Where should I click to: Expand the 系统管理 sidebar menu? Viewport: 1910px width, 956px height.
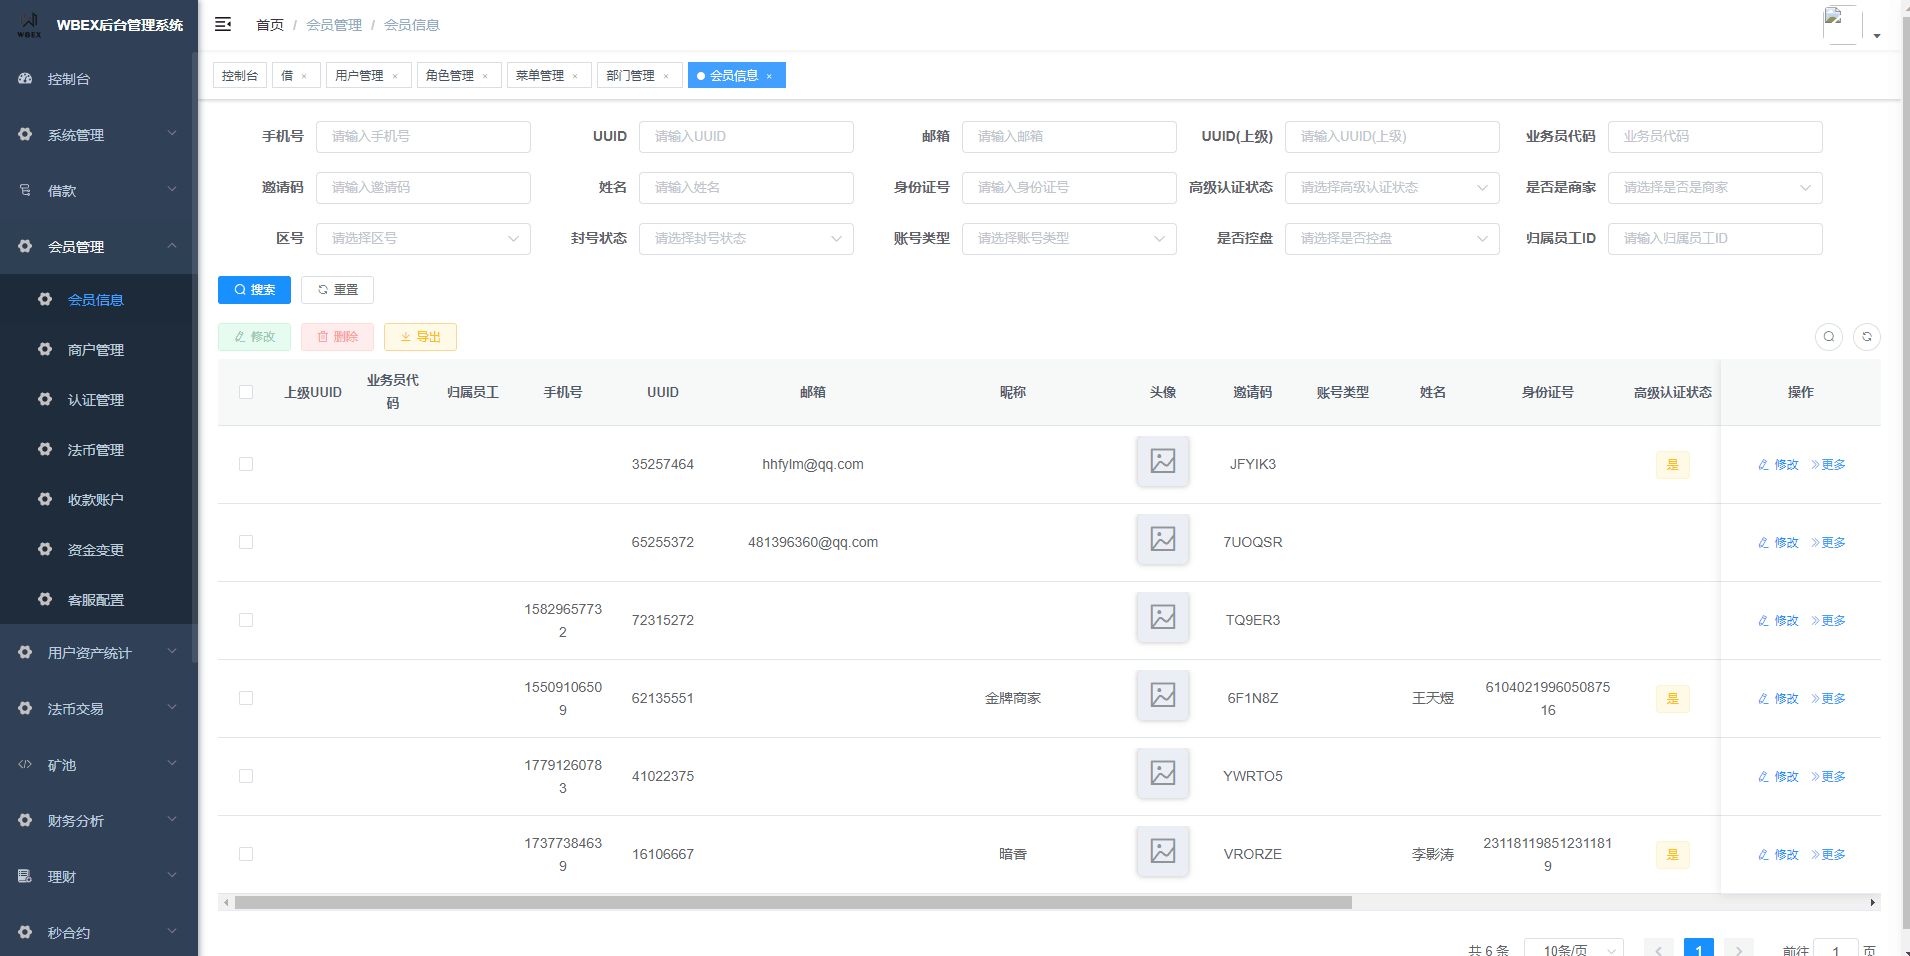98,135
